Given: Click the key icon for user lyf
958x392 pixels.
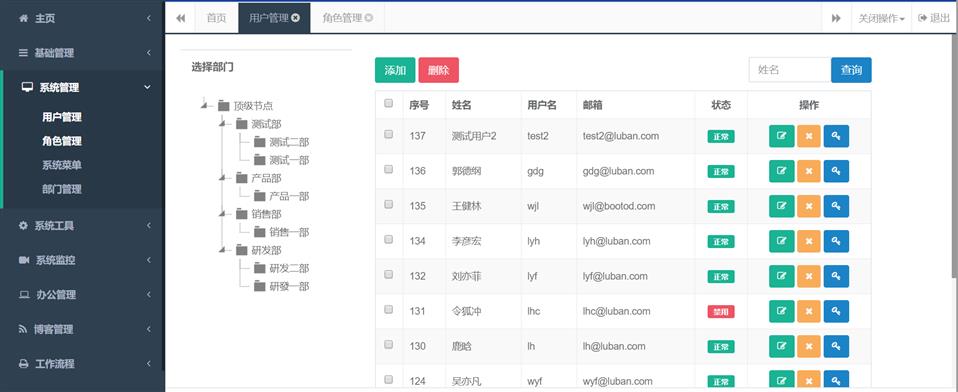Looking at the screenshot, I should tap(836, 277).
